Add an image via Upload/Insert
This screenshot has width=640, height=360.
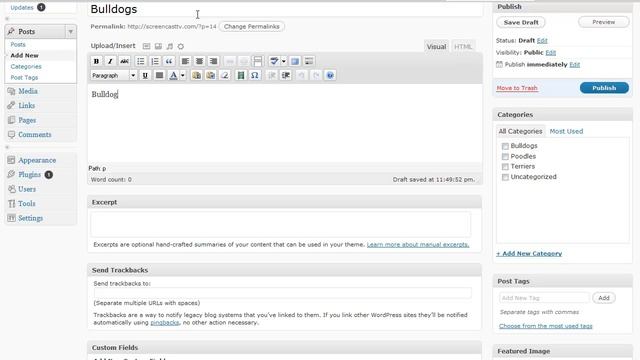pyautogui.click(x=147, y=47)
